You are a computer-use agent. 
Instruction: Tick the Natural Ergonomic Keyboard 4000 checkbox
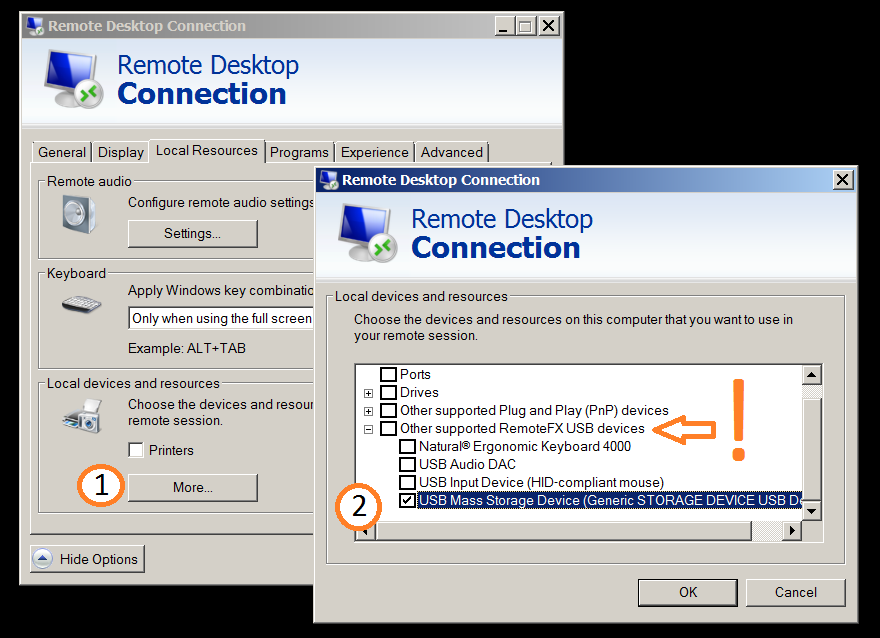[x=407, y=446]
